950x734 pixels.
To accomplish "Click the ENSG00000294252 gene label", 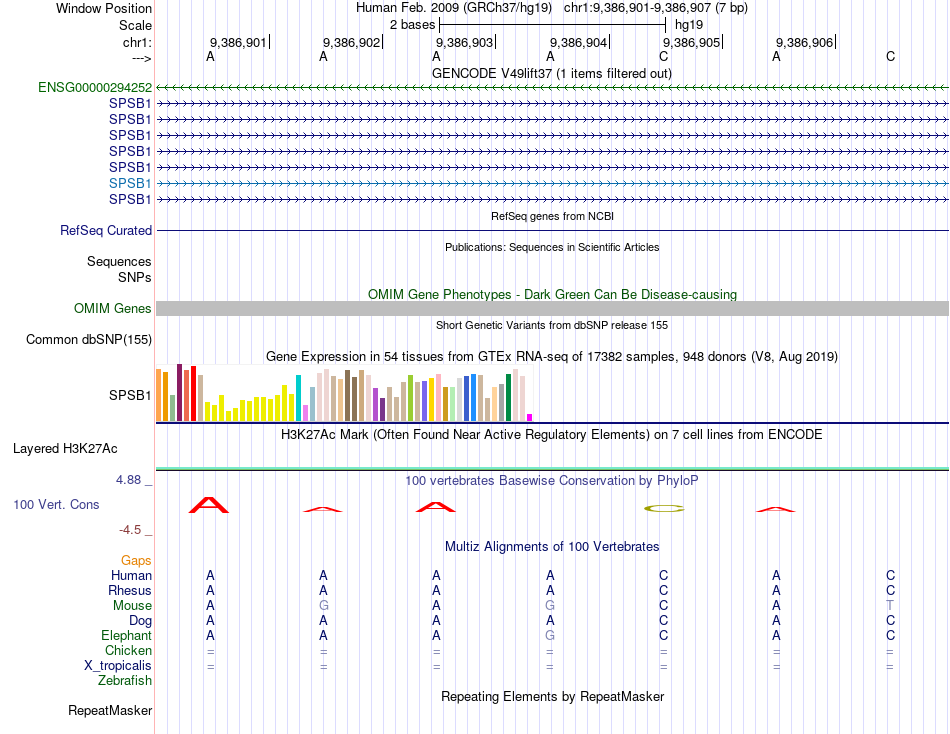I will tap(95, 88).
